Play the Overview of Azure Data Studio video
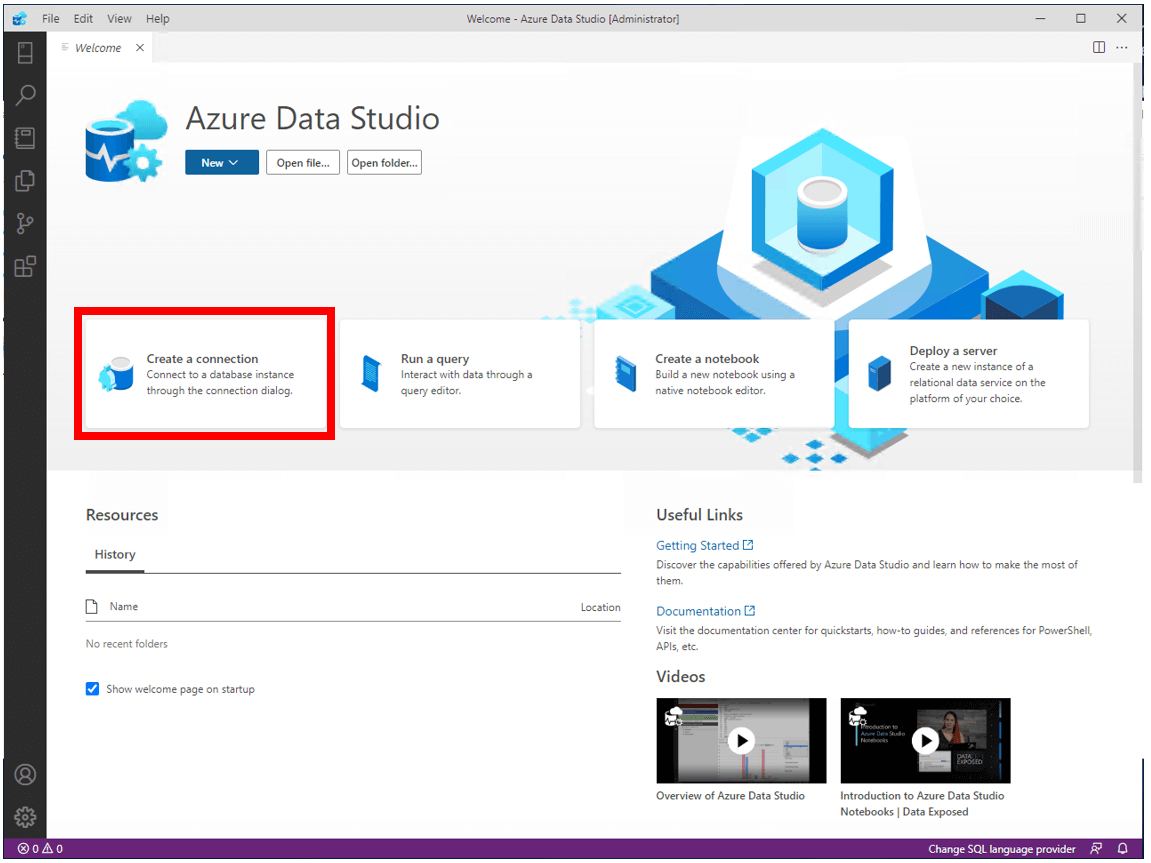Screen dimensions: 1151x863 [741, 741]
